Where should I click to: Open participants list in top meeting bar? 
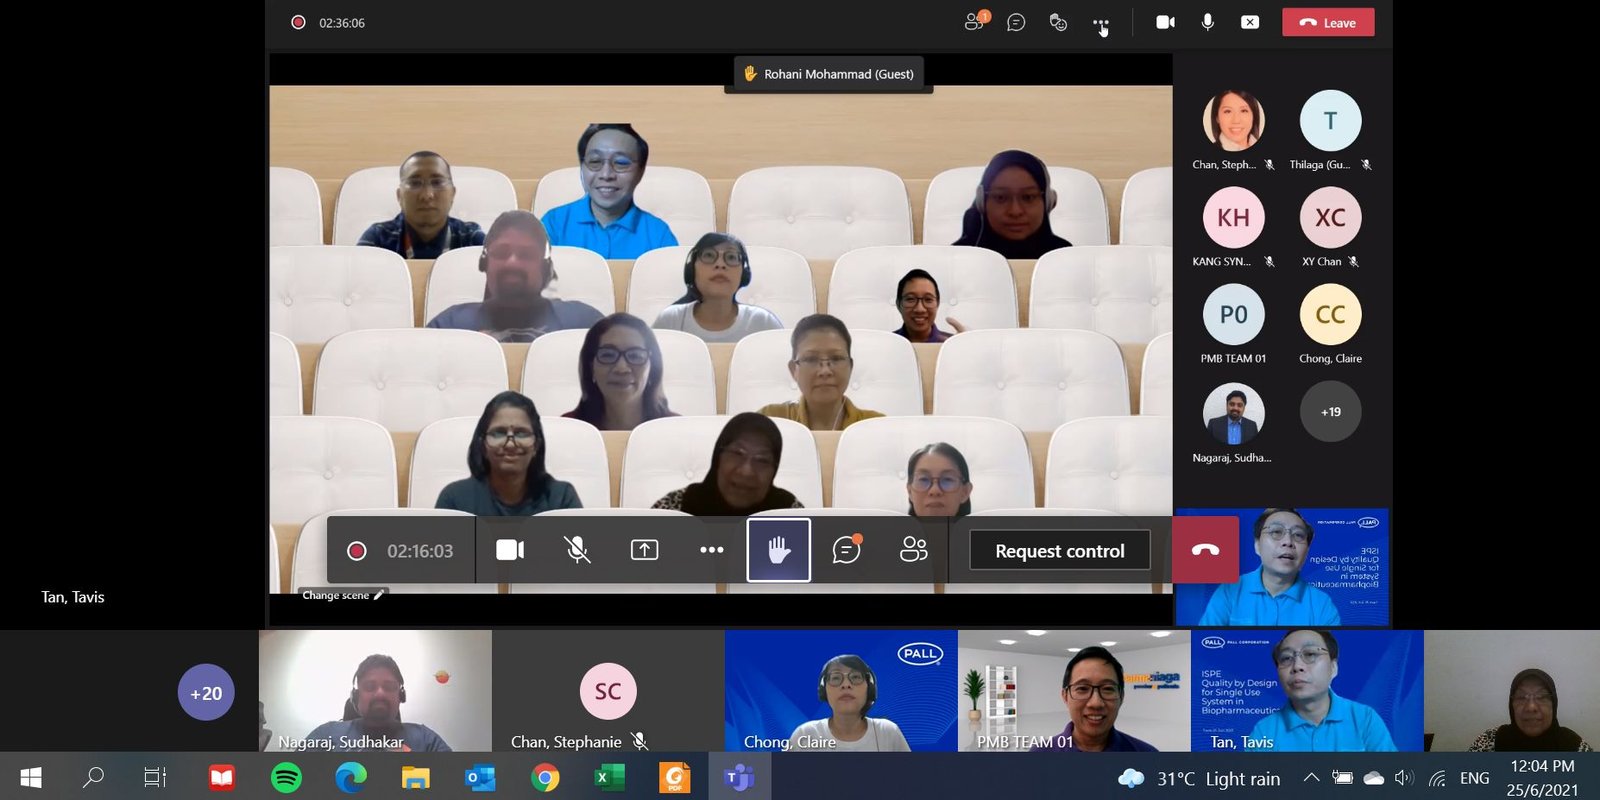point(974,22)
